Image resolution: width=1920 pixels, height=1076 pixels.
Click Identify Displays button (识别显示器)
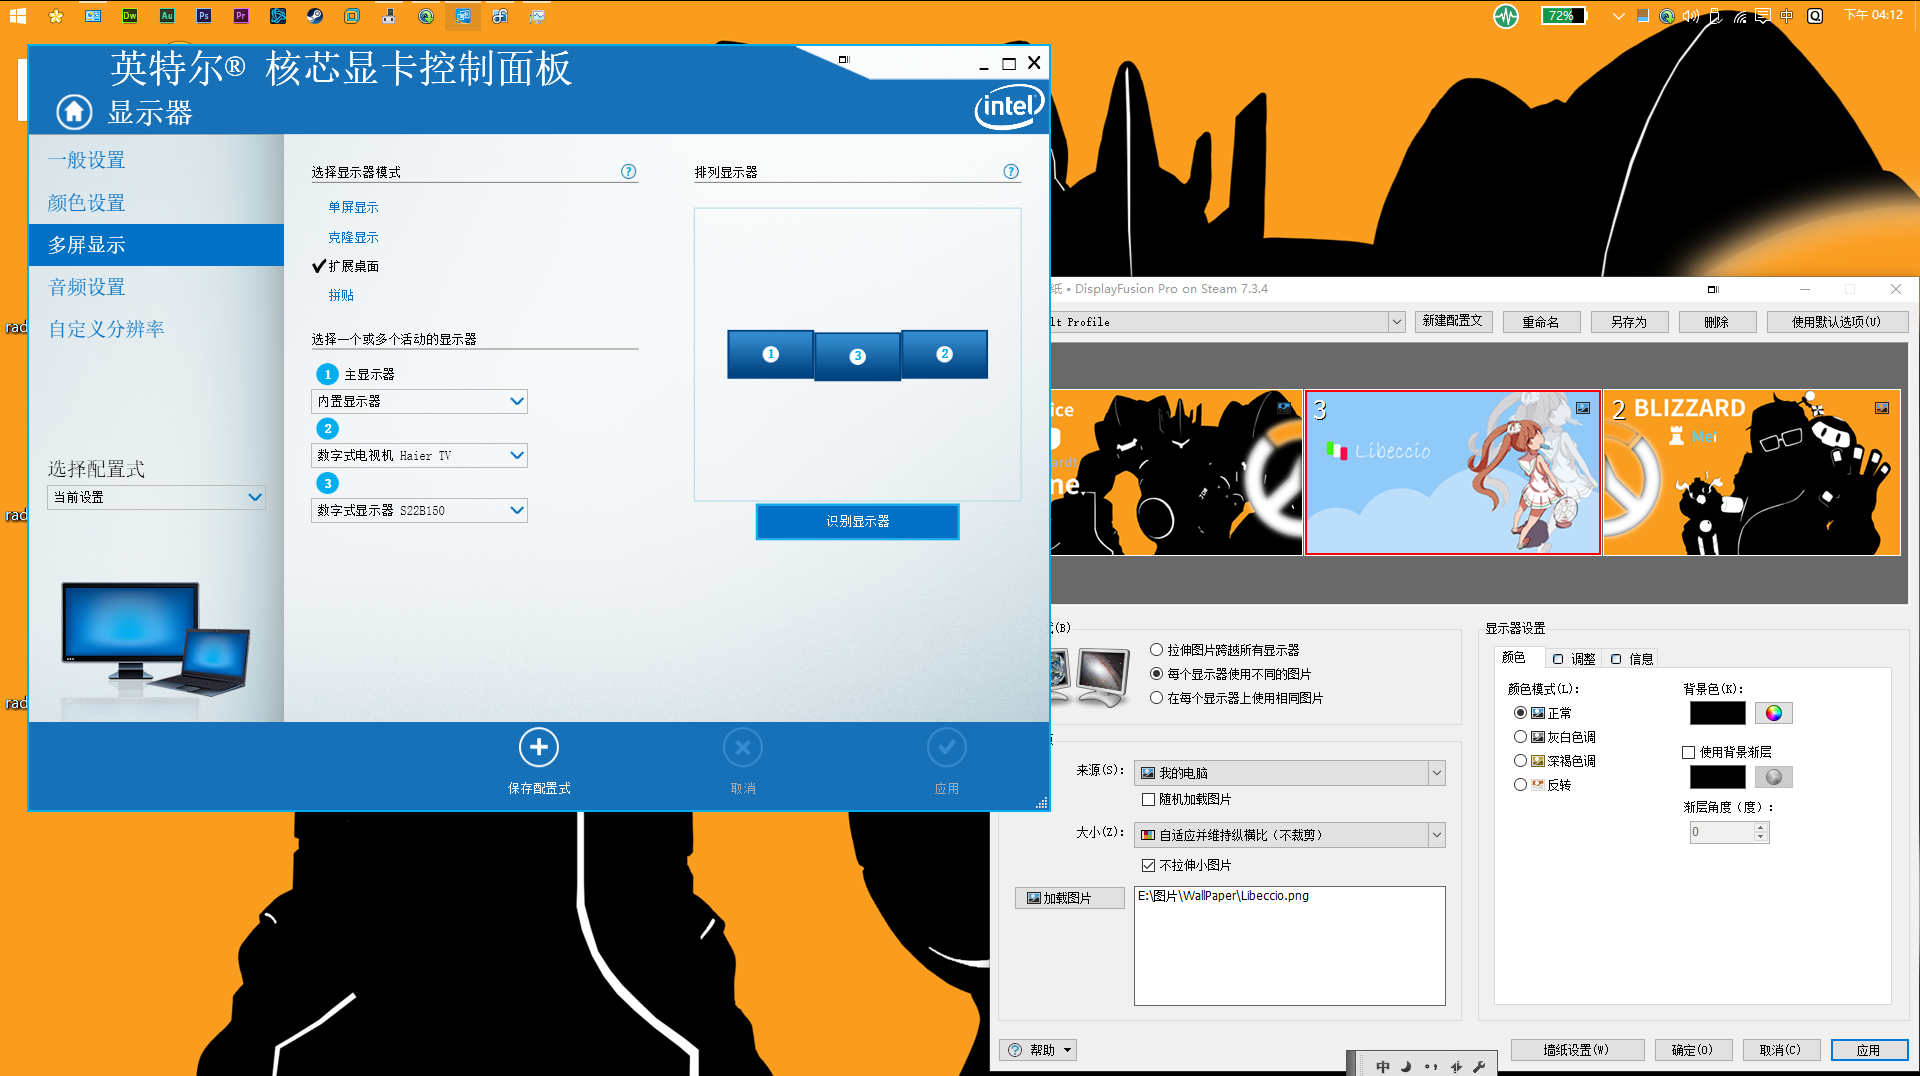click(x=857, y=521)
